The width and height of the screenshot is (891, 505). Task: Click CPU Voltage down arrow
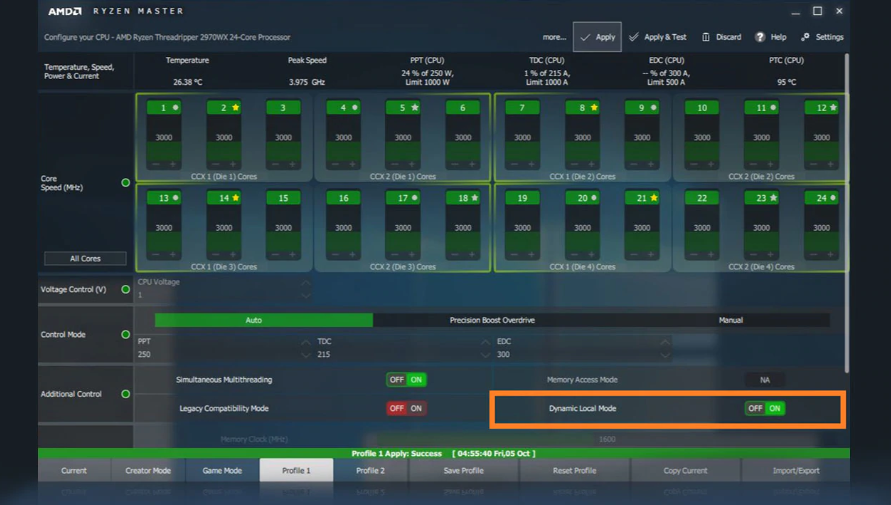pos(306,295)
